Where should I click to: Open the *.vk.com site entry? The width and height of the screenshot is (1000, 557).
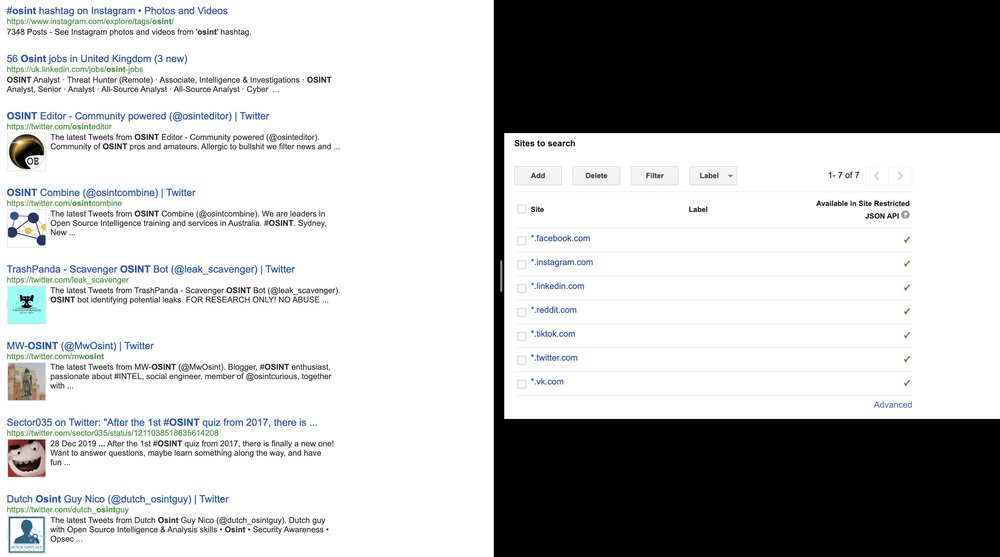pos(547,382)
